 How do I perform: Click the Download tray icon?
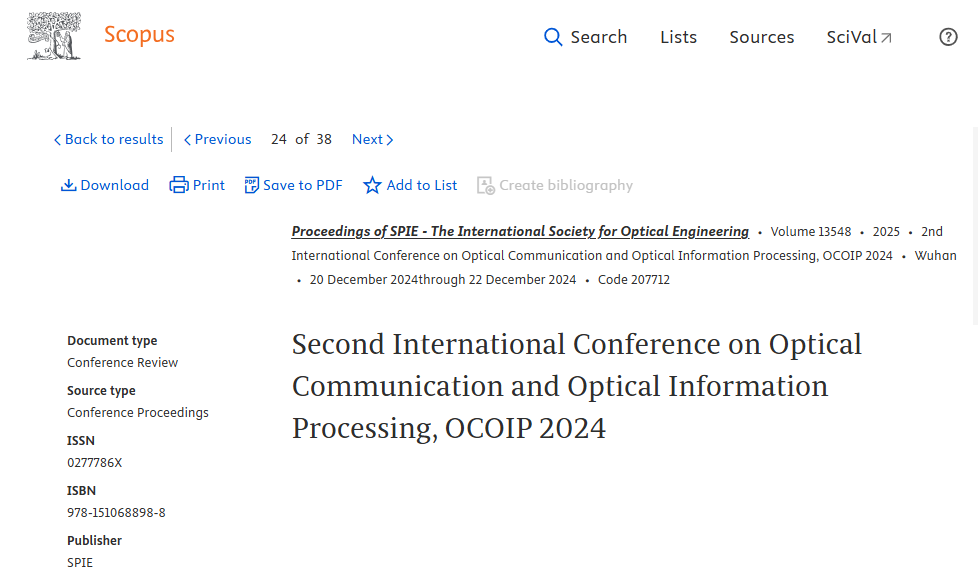coord(68,185)
